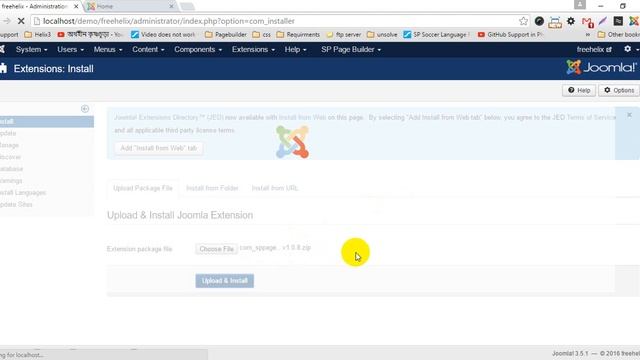The height and width of the screenshot is (360, 640).
Task: Open the Extensions menu
Action: [x=253, y=49]
